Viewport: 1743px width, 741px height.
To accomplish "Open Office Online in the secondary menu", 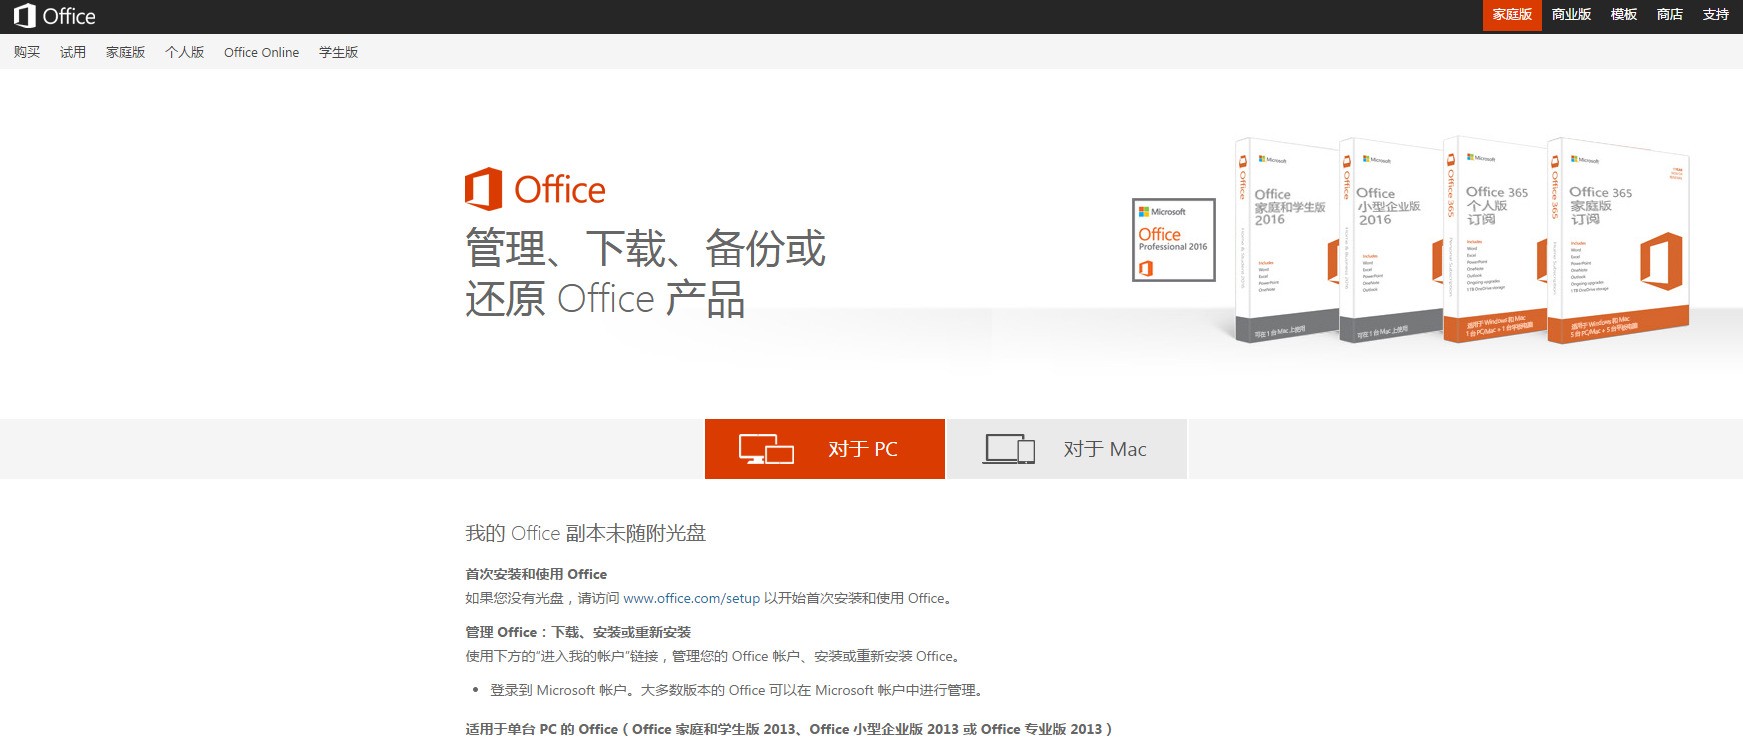I will tap(261, 52).
